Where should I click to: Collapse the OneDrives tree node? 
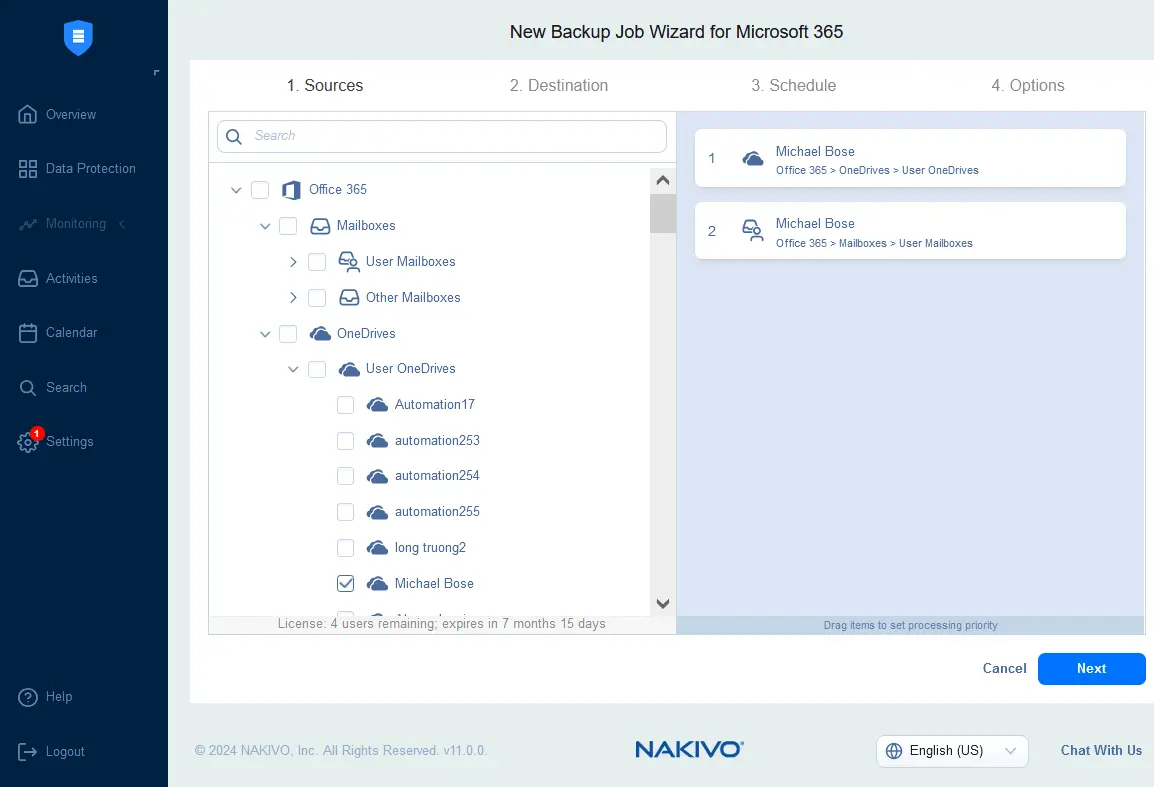[x=265, y=333]
